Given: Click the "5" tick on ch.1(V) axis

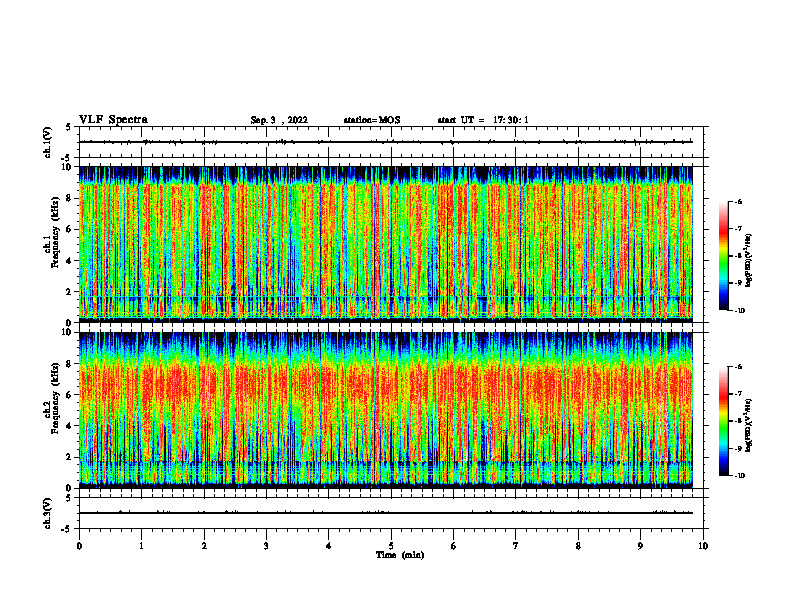Looking at the screenshot, I should coord(69,127).
